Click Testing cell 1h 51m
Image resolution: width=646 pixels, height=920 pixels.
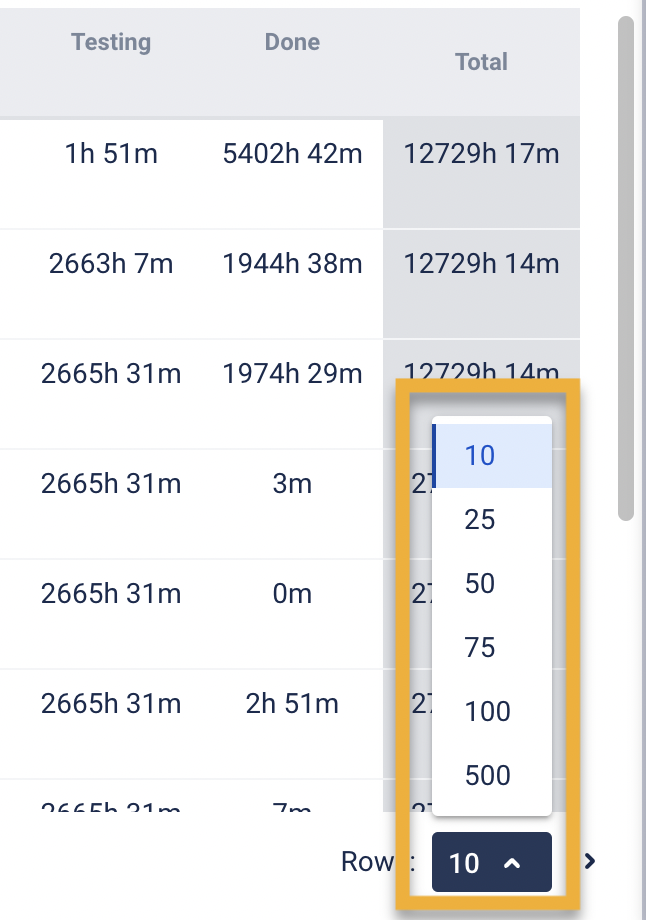pos(111,154)
